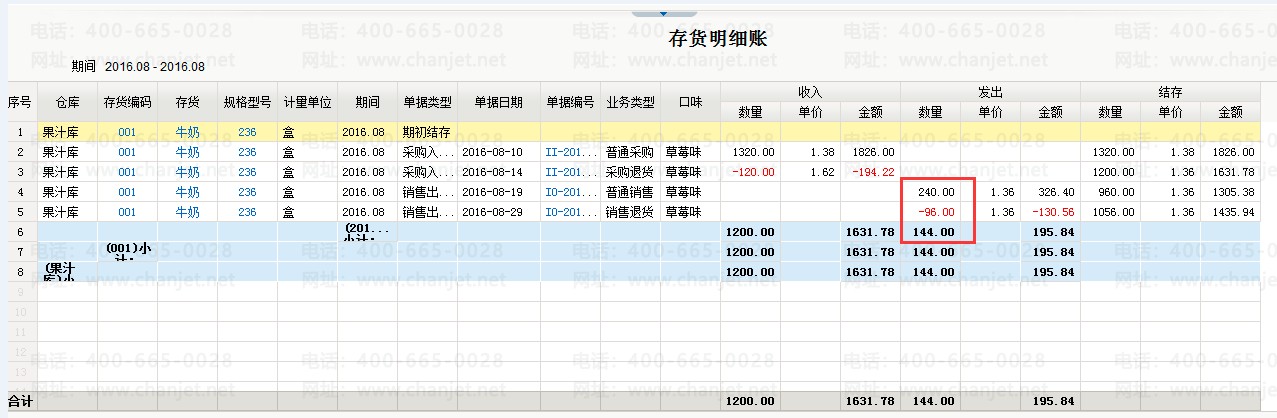Click the 存货明细账 report title
1277x418 pixels.
717,39
